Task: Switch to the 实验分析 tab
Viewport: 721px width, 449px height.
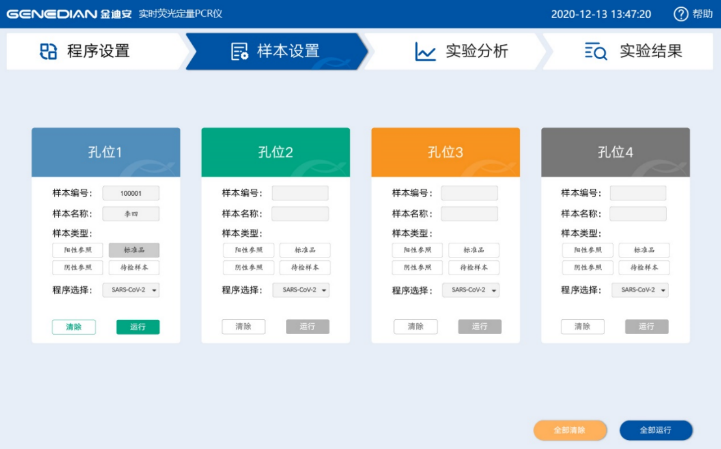Action: pyautogui.click(x=462, y=52)
